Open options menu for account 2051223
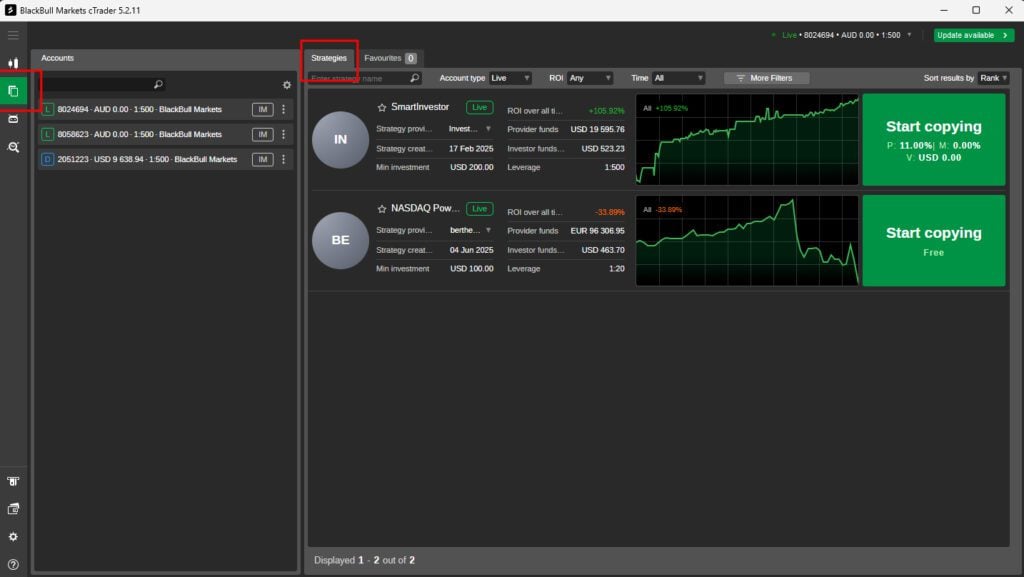The image size is (1024, 577). coord(283,159)
